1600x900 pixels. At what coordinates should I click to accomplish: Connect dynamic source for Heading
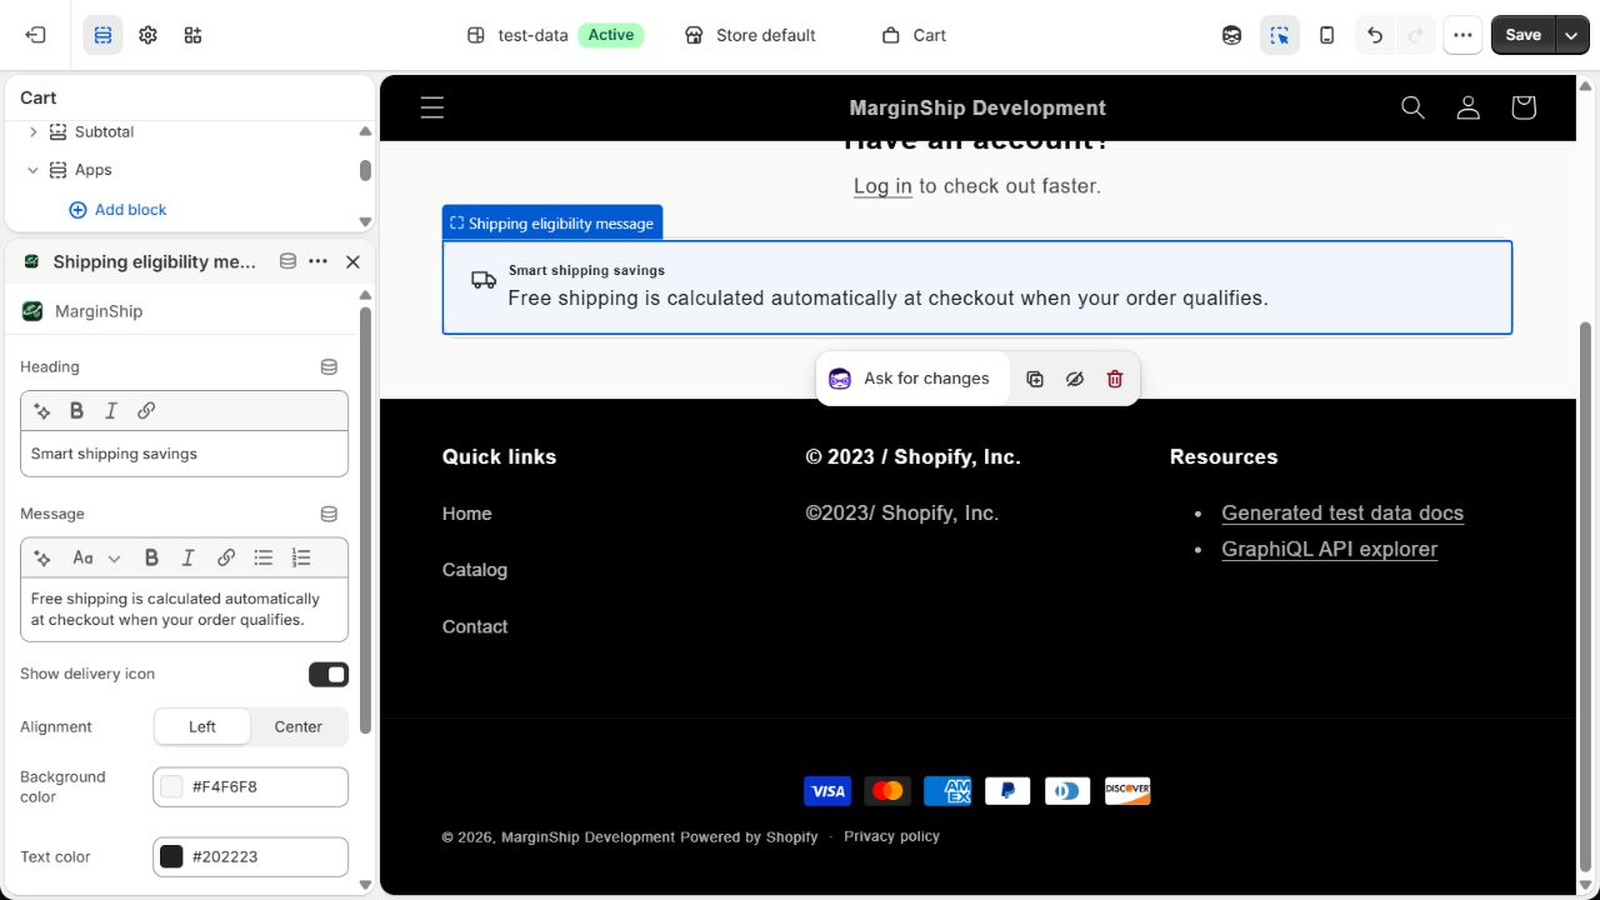(329, 367)
